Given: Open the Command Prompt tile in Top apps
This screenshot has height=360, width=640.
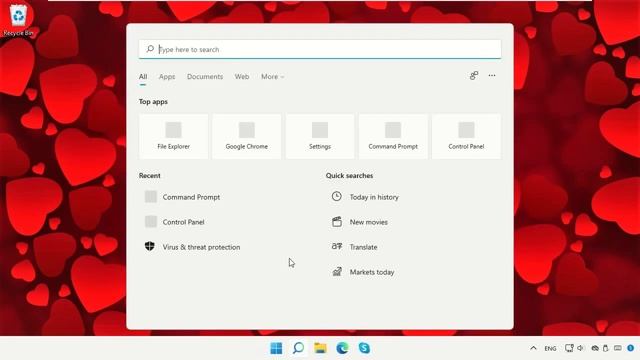Looking at the screenshot, I should click(x=393, y=136).
